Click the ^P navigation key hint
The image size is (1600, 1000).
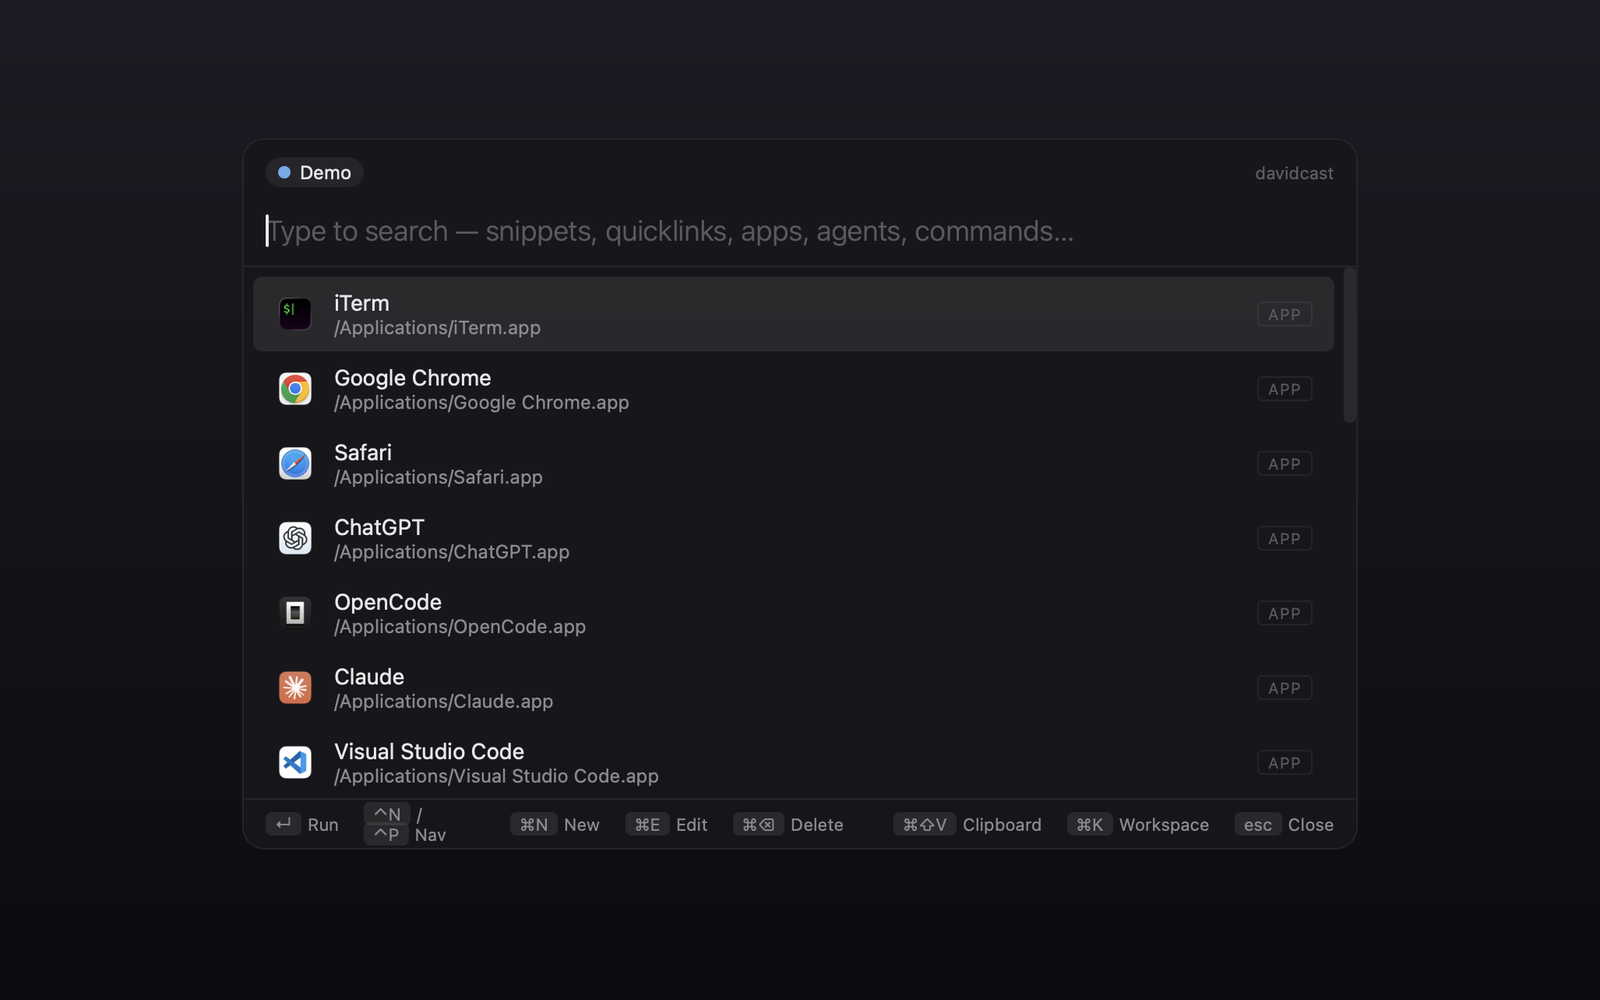click(x=387, y=834)
